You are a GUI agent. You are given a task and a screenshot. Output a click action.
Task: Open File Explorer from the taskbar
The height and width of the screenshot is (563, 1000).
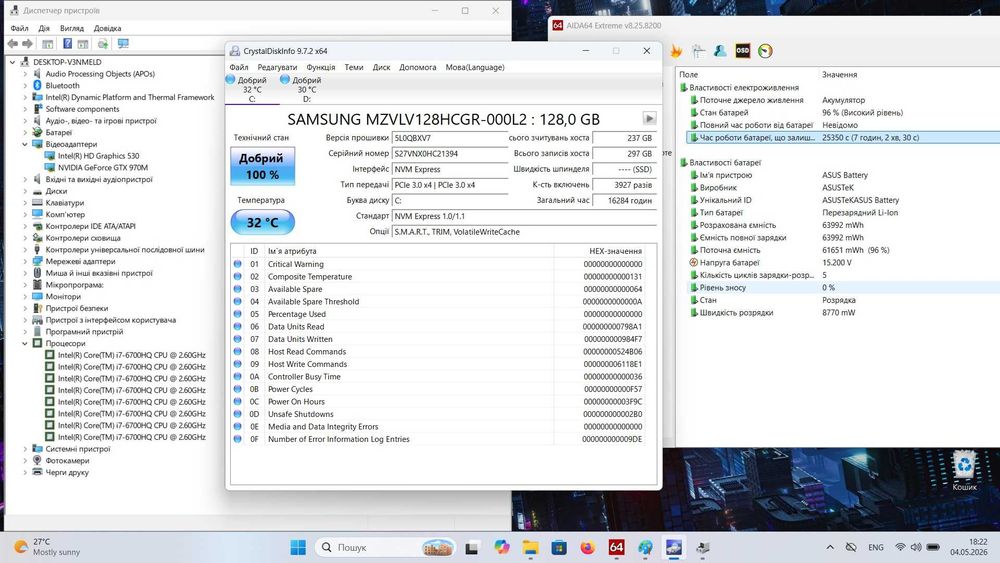pos(530,547)
